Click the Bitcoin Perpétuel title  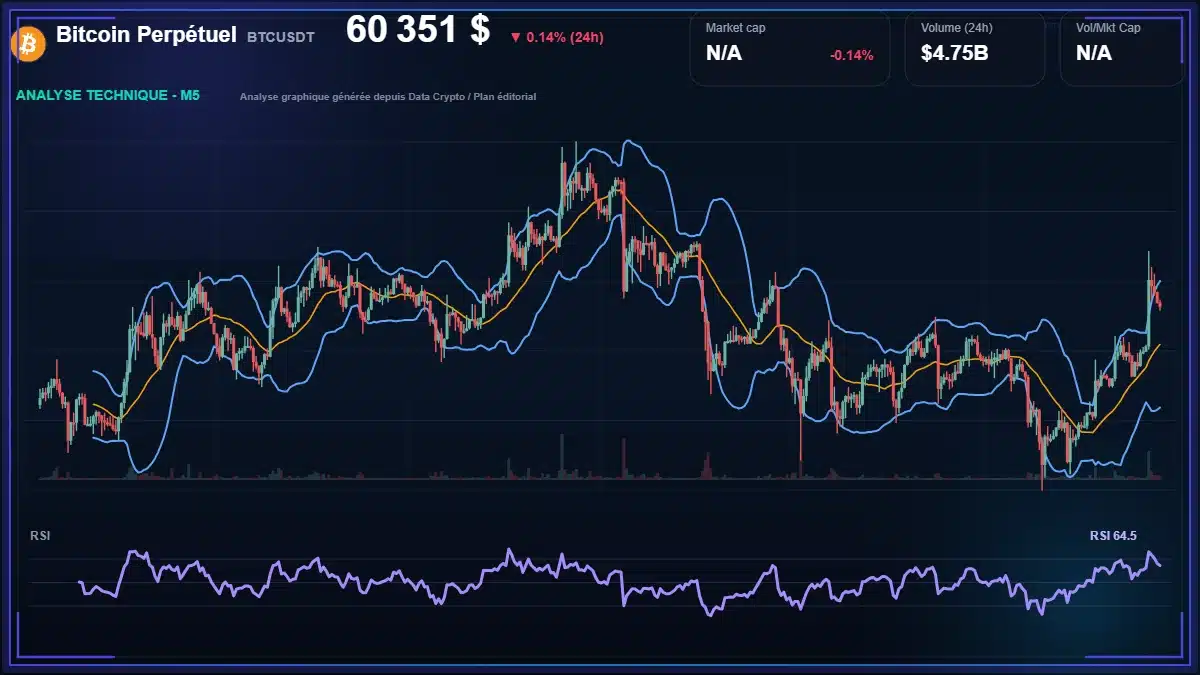pyautogui.click(x=146, y=35)
